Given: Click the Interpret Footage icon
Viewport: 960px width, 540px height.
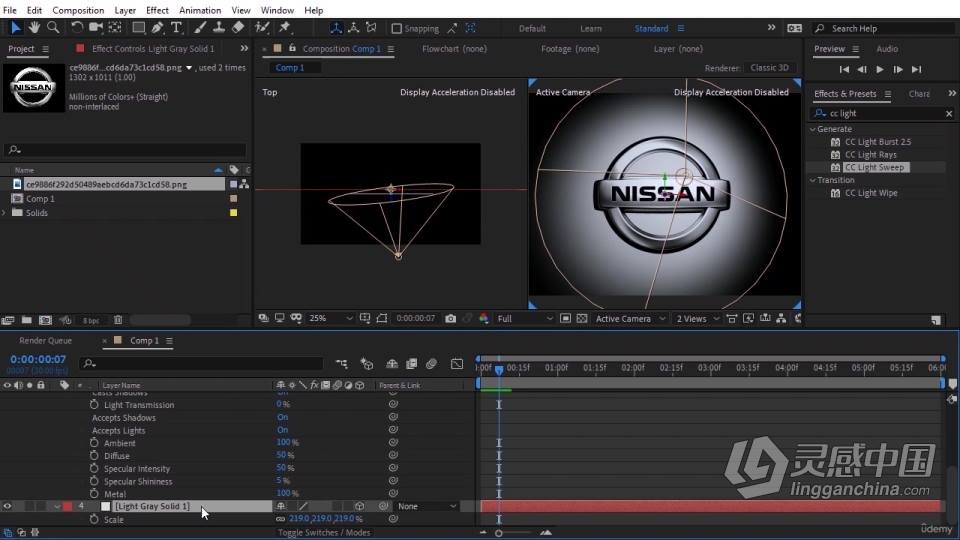Looking at the screenshot, I should point(7,320).
